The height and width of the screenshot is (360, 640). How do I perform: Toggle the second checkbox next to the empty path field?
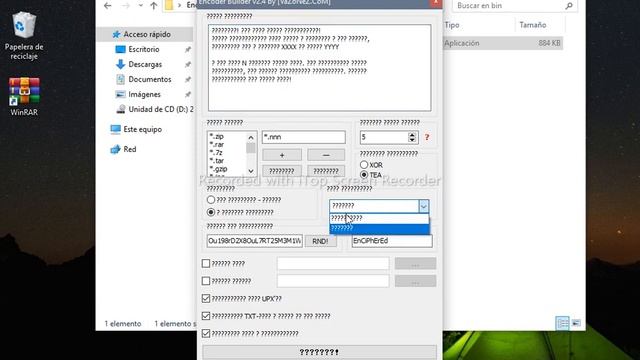pos(206,281)
